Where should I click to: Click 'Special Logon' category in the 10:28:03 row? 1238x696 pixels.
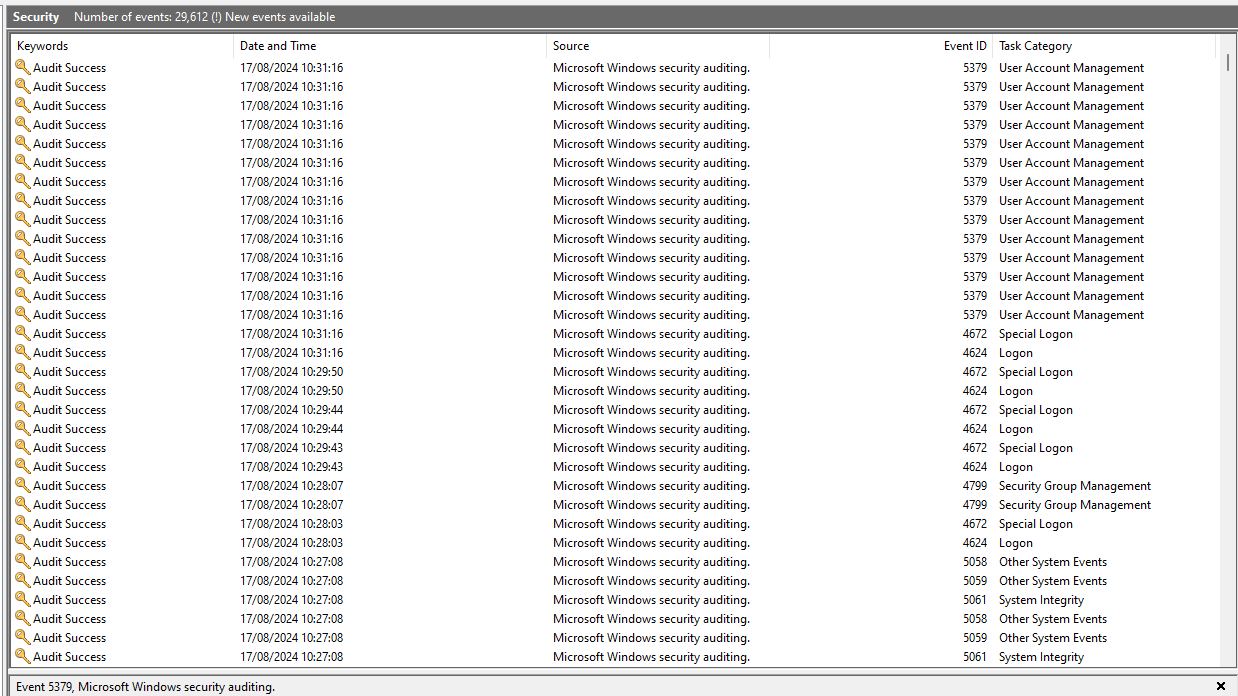pyautogui.click(x=1035, y=524)
